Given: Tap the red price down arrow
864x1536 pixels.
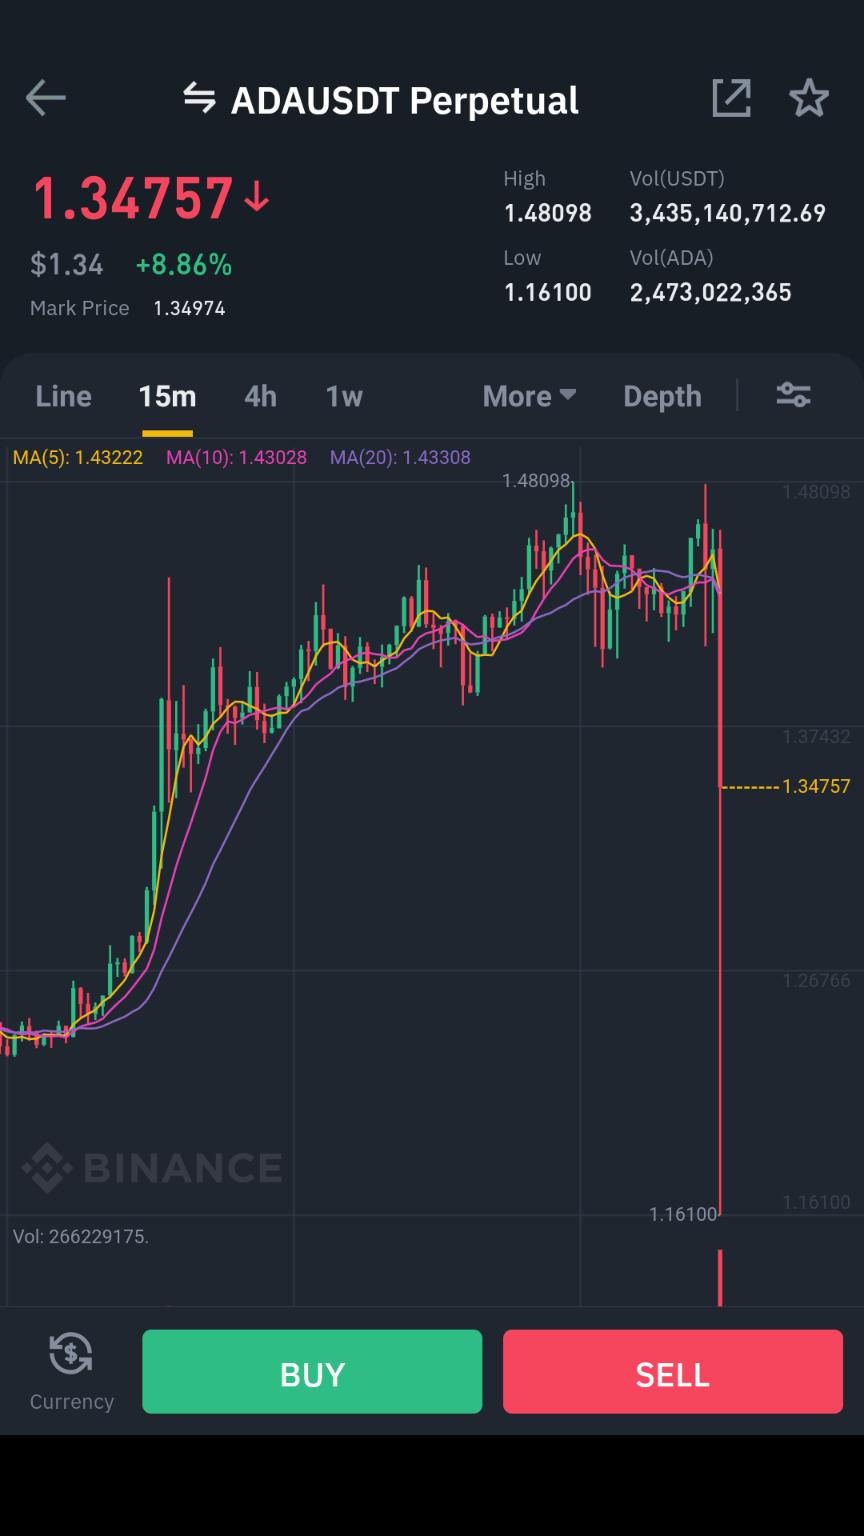Looking at the screenshot, I should coord(257,197).
